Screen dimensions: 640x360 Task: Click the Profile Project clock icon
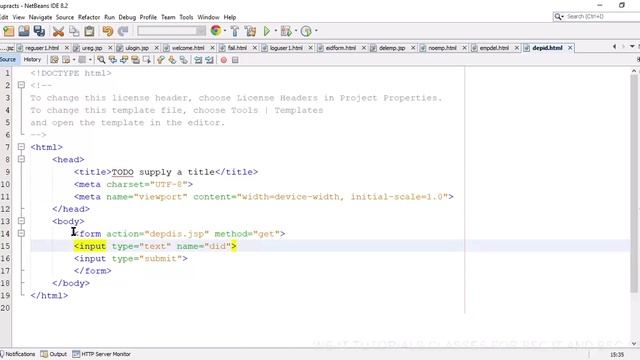[306, 31]
